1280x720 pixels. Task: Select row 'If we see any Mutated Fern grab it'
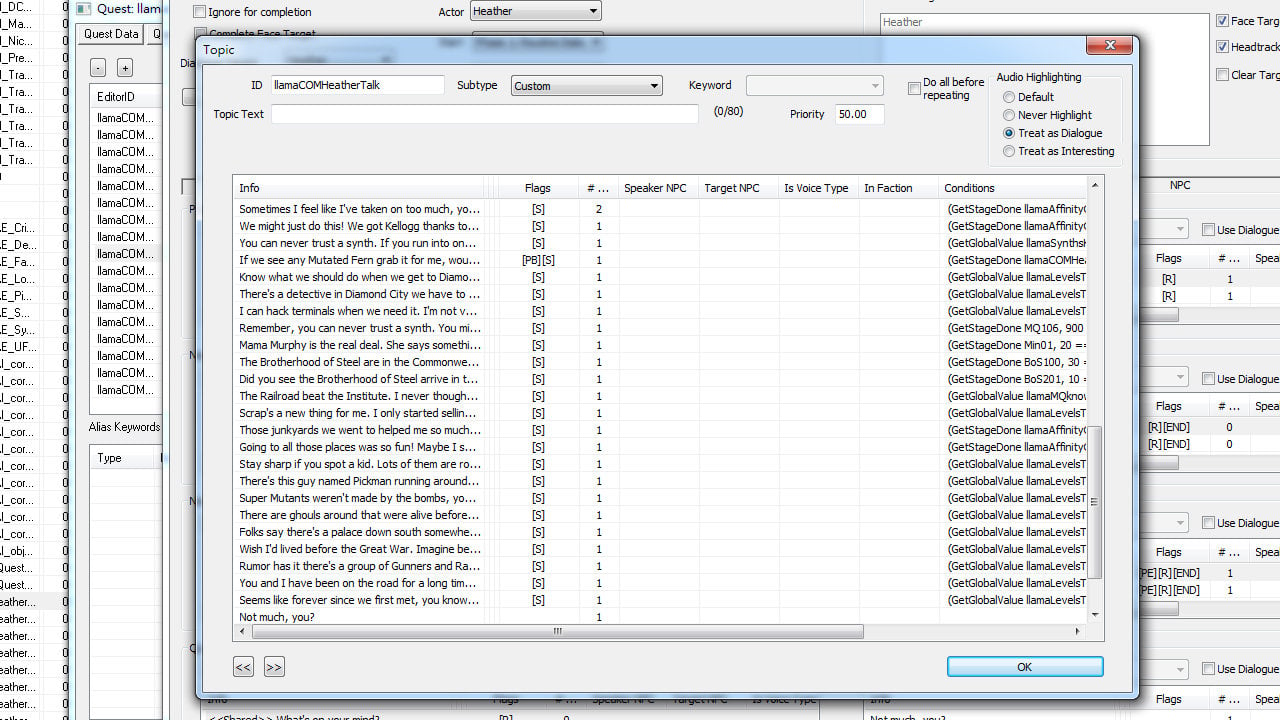(660, 260)
